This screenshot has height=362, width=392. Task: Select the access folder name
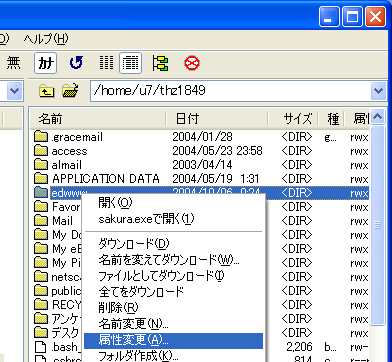pos(69,151)
